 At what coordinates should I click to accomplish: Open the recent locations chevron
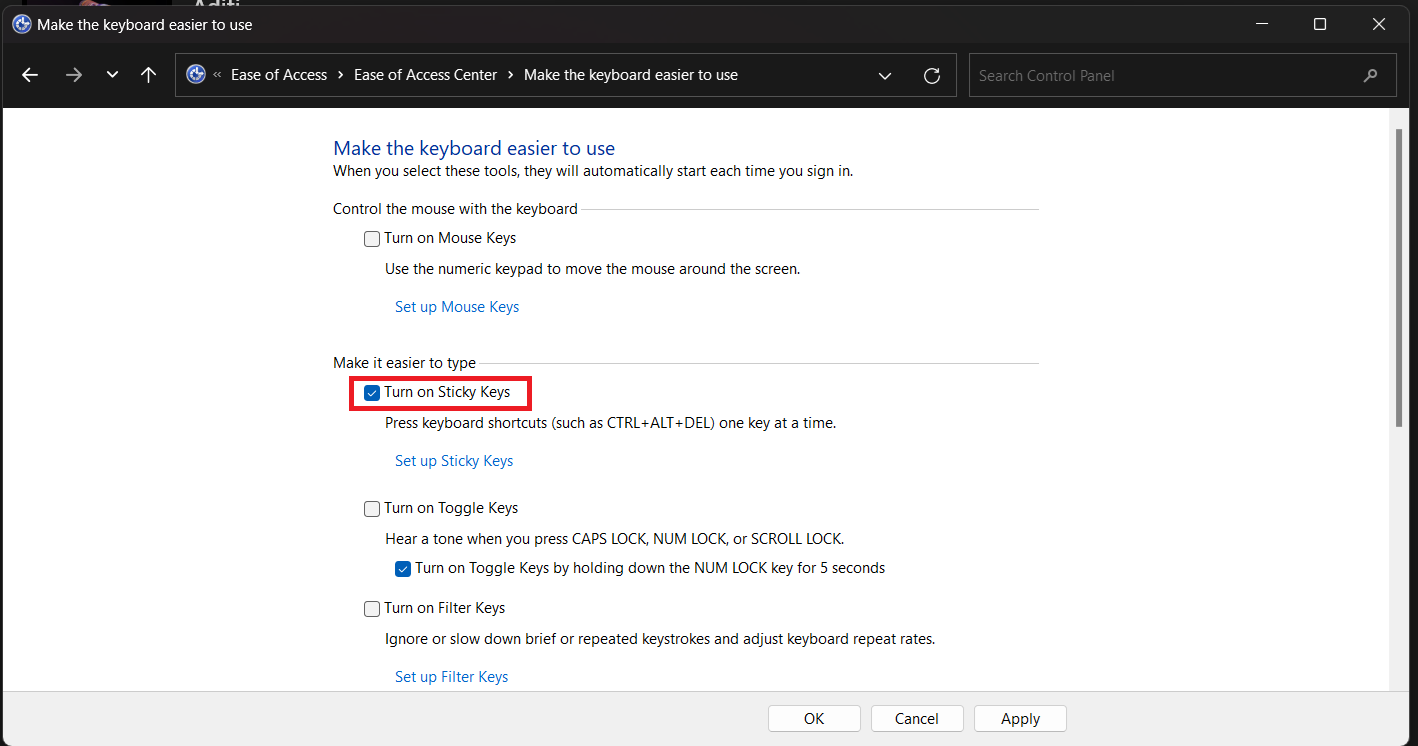click(112, 75)
